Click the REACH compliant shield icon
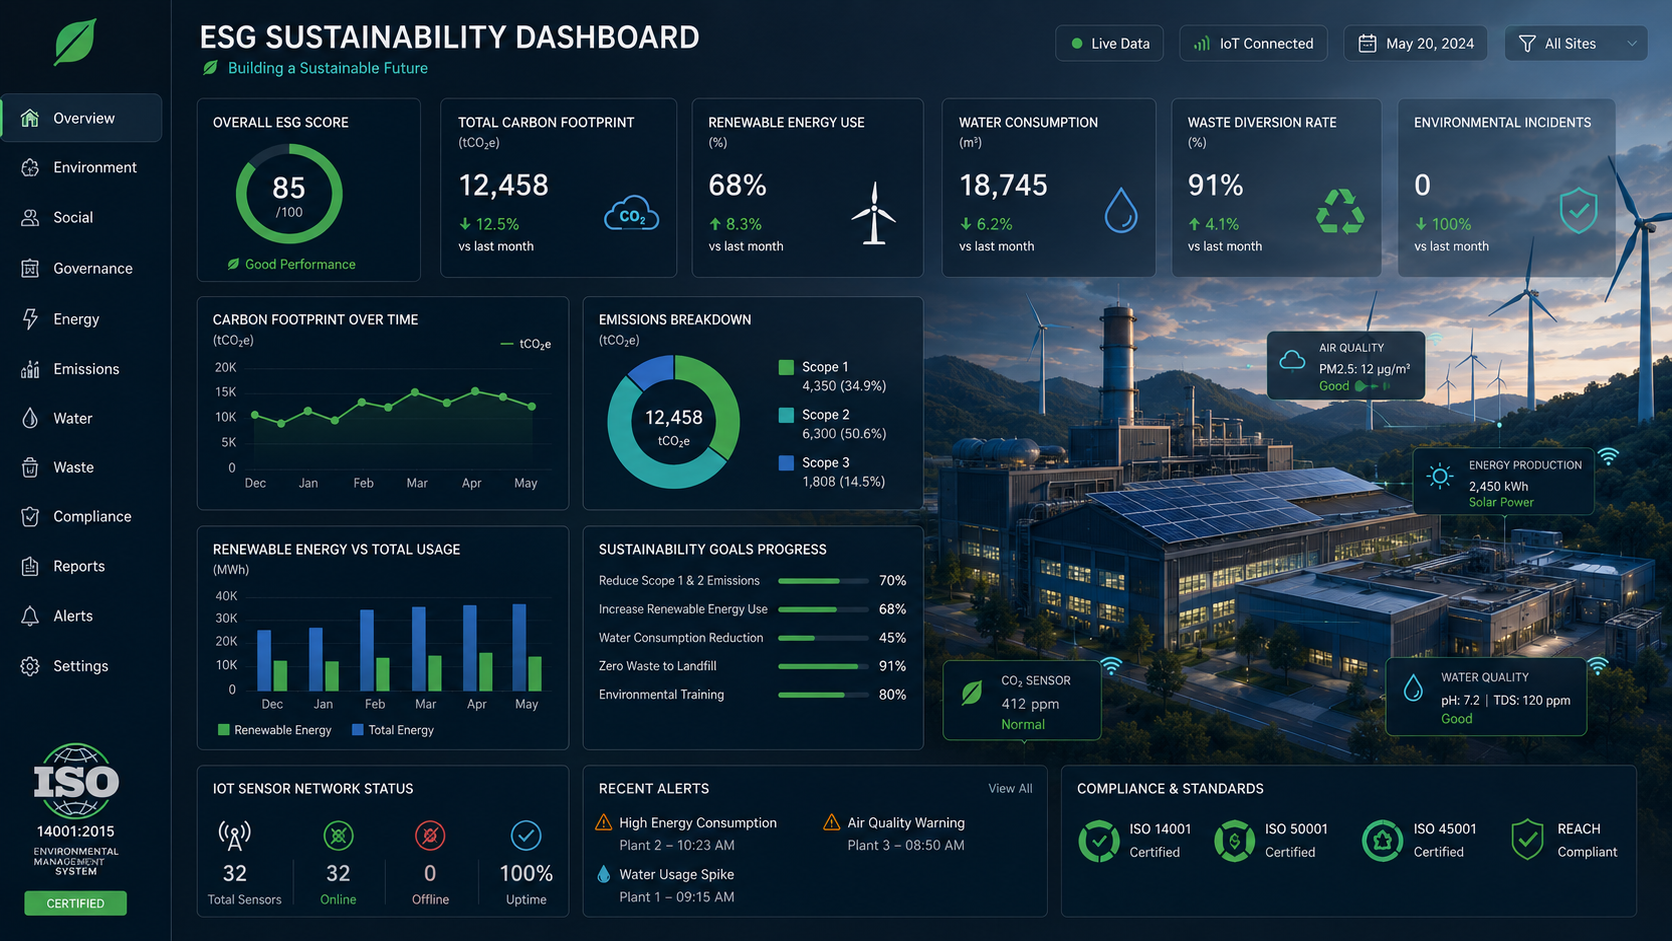1672x941 pixels. (x=1527, y=840)
